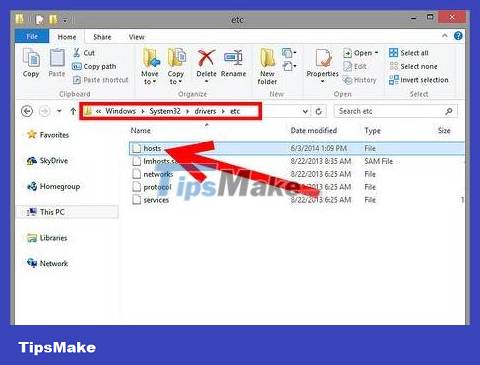The height and width of the screenshot is (365, 480).
Task: Switch to the Share tab
Action: tap(102, 37)
